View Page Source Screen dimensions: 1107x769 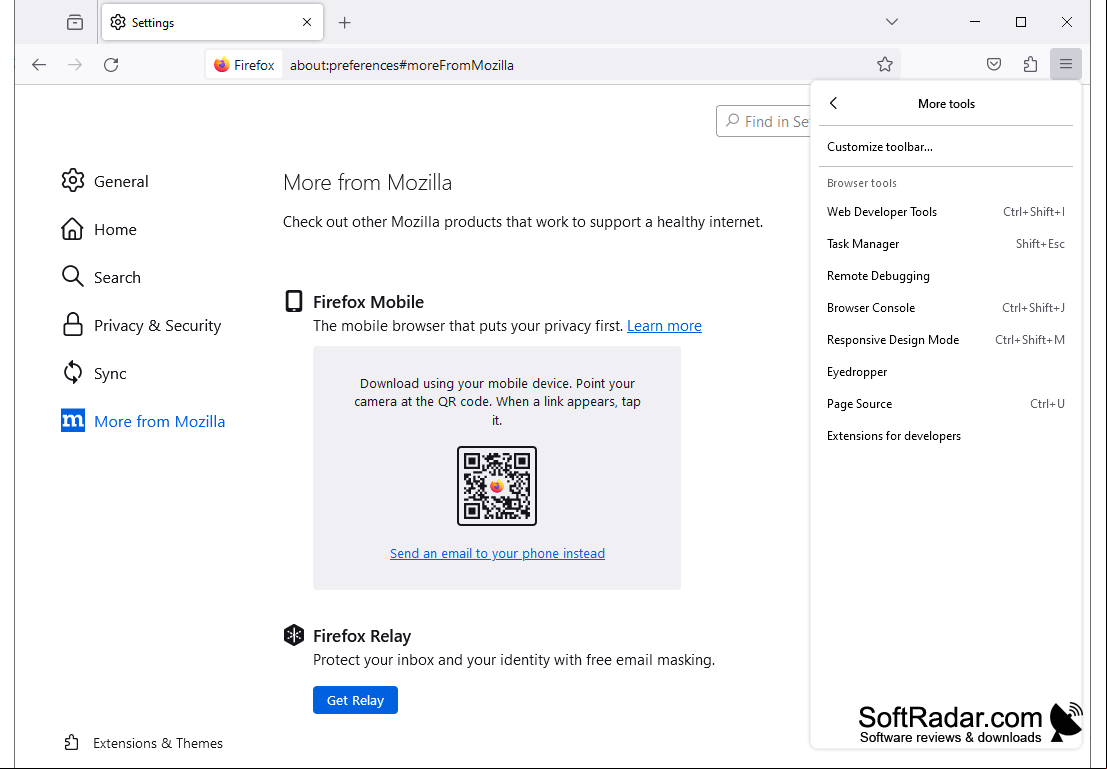point(946,404)
